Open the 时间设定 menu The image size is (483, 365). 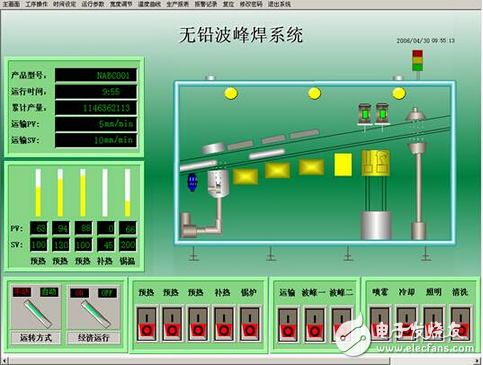[x=64, y=4]
